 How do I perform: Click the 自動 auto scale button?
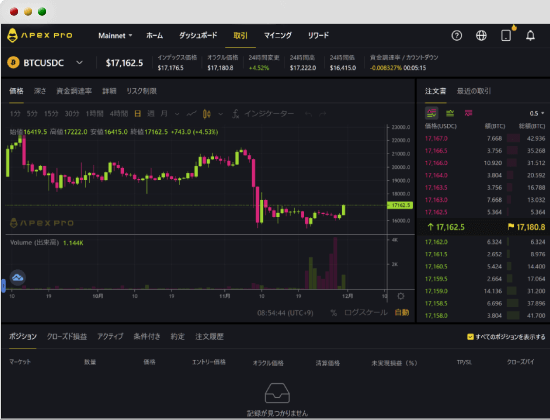402,312
